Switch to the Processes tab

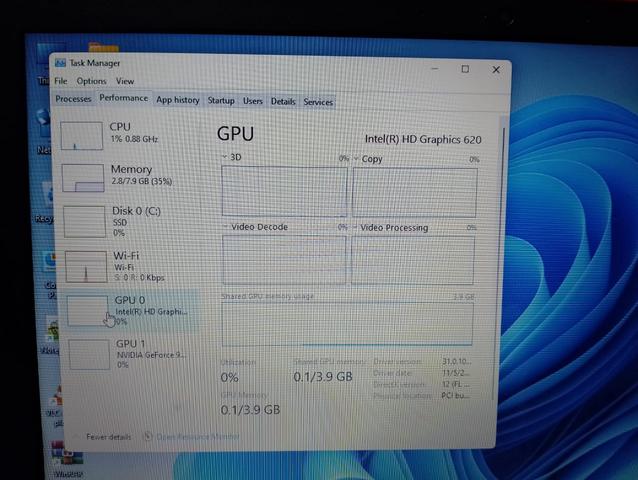point(73,99)
